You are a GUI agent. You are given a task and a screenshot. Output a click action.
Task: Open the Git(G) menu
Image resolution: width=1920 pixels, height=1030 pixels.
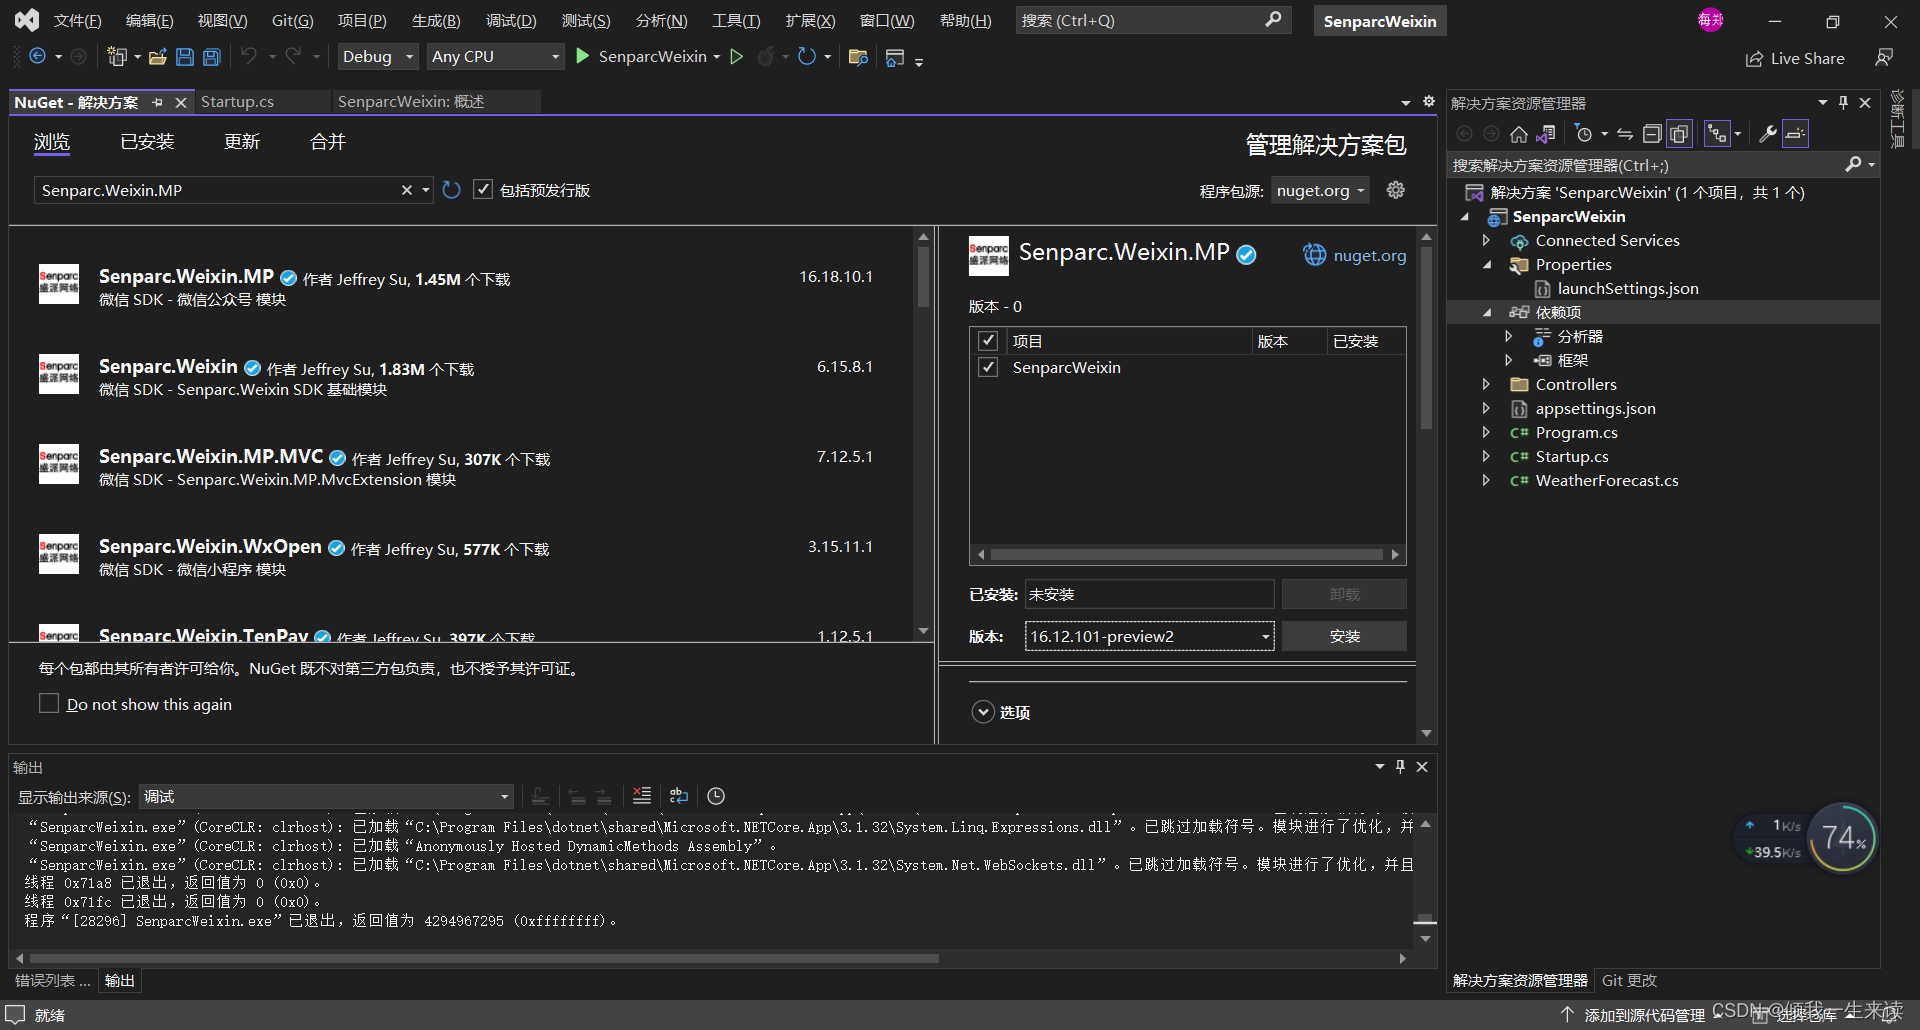click(292, 20)
